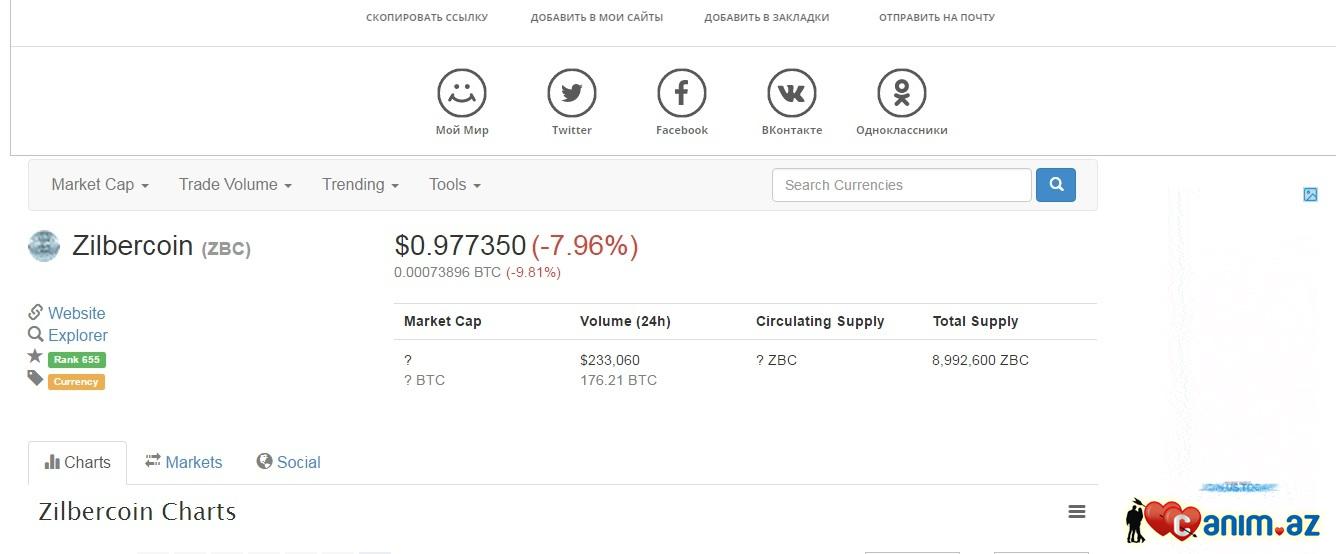Viewport: 1336px width, 554px height.
Task: Click the Facebook share icon
Action: (x=682, y=94)
